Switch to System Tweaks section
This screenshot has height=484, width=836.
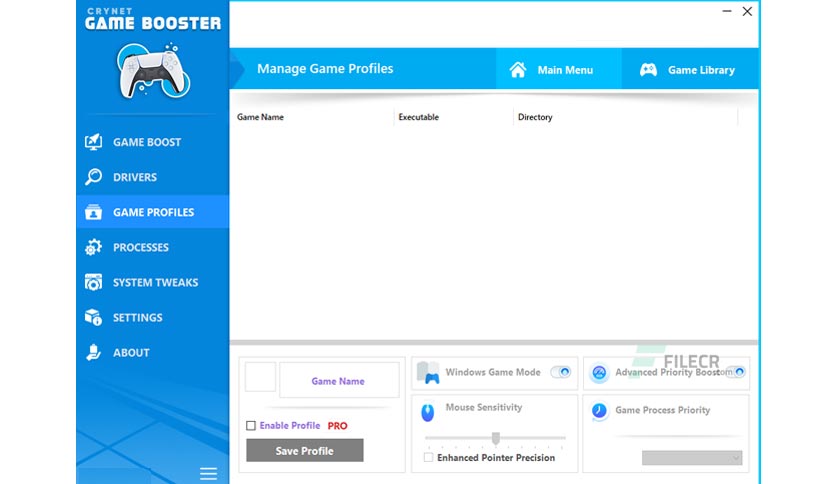153,283
